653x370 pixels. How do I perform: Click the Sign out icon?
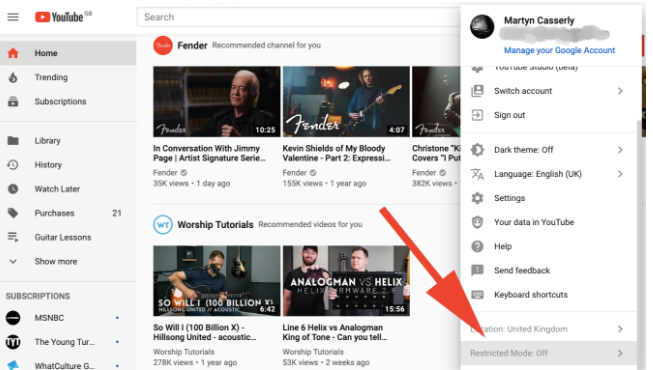[x=477, y=115]
